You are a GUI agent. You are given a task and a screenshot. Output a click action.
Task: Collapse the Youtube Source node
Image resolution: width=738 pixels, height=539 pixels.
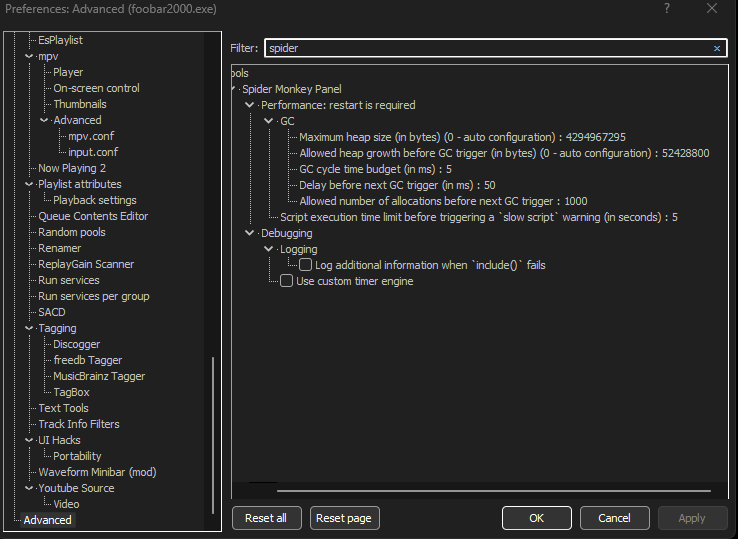(29, 489)
